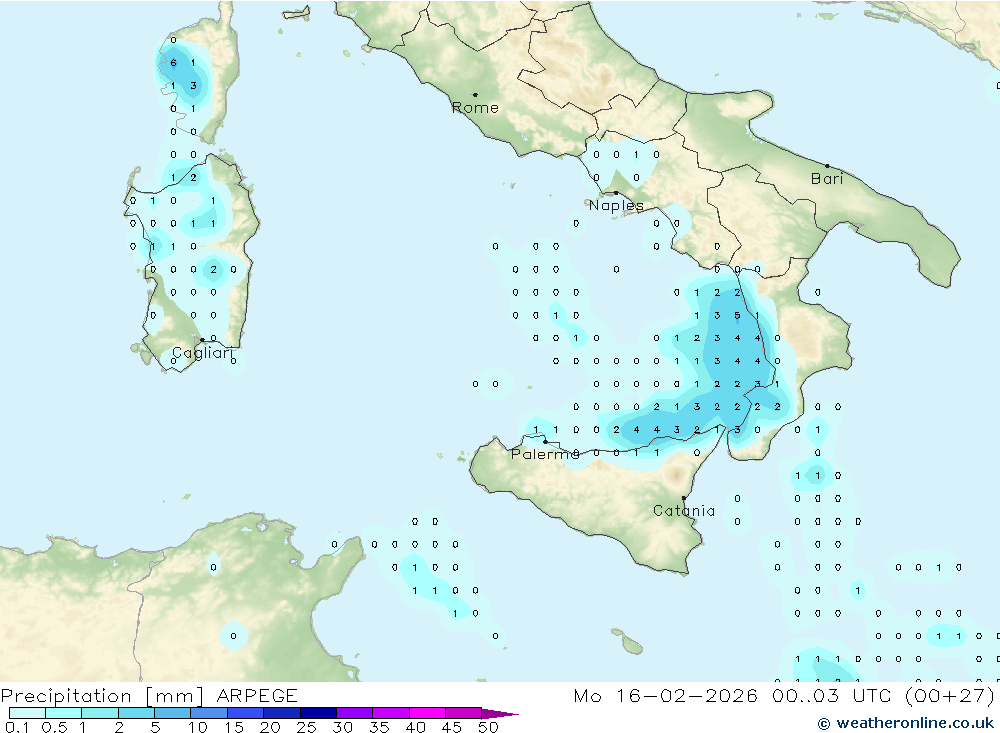Select the 20–25 mm dark blue swatch
1000x733 pixels.
click(281, 713)
